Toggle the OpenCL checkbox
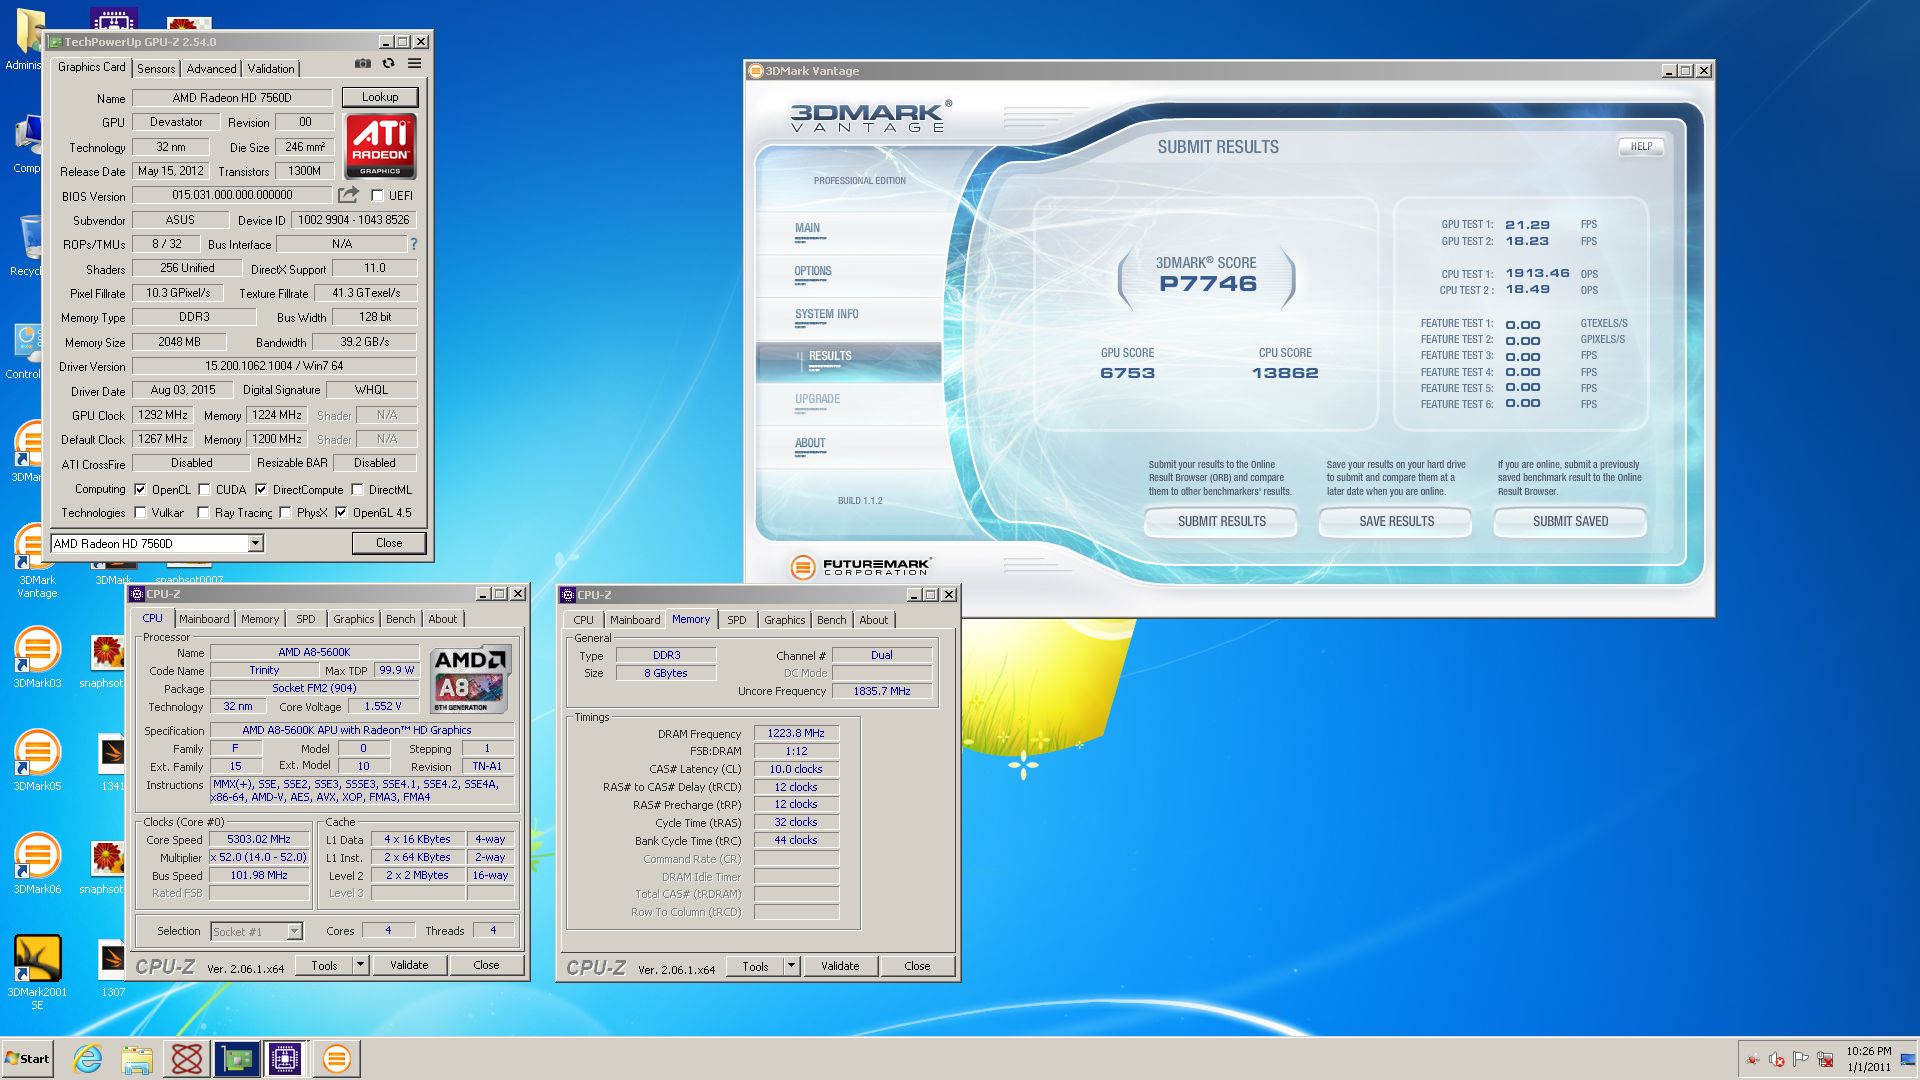This screenshot has height=1080, width=1920. tap(141, 490)
